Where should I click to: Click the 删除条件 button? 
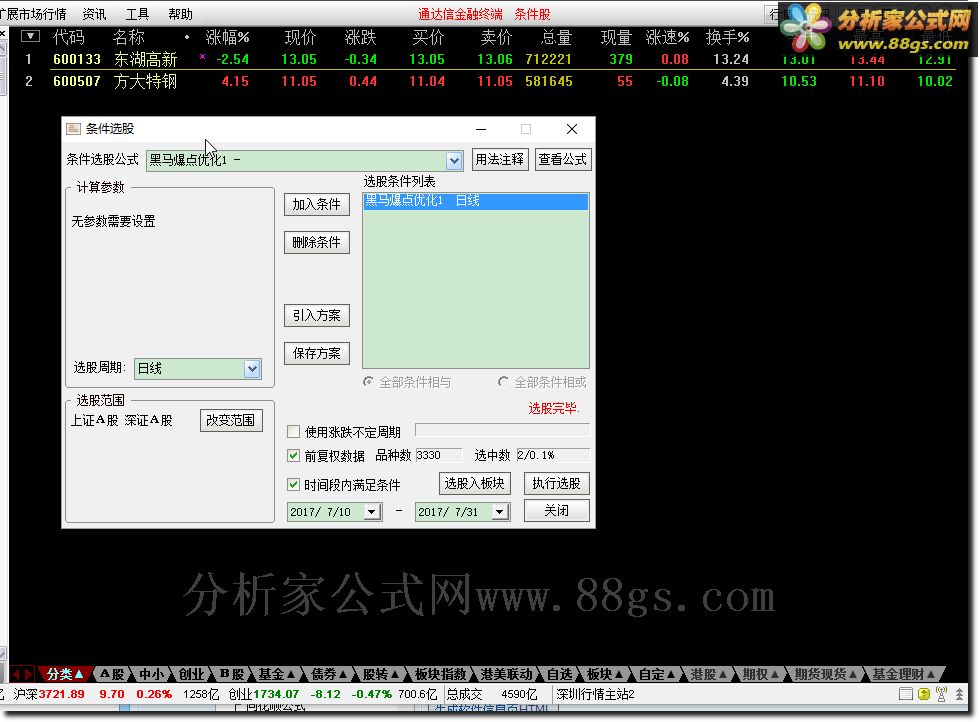click(x=316, y=243)
